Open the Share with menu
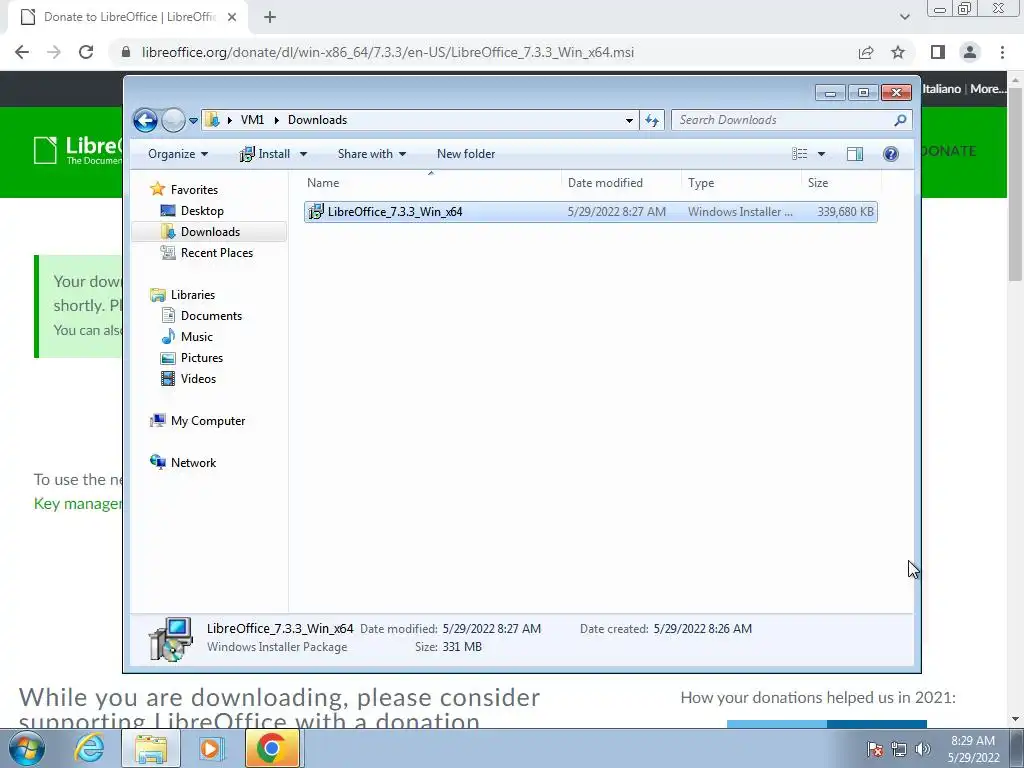 point(372,154)
